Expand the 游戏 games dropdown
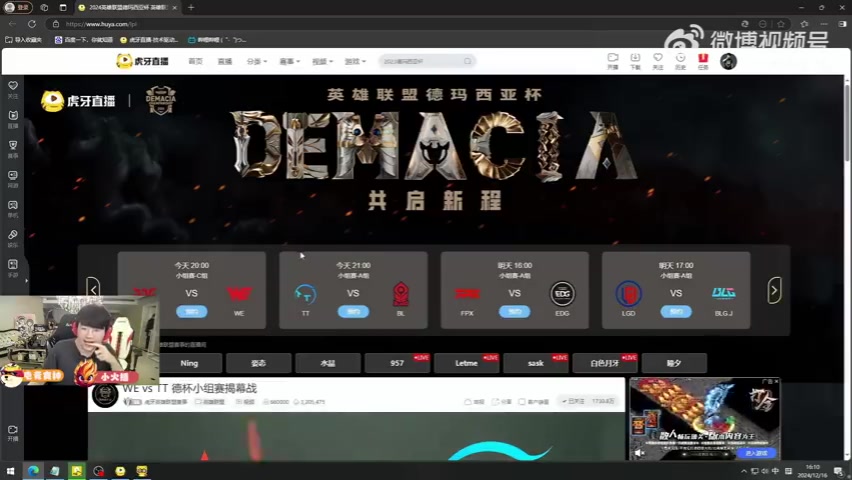852x480 pixels. (355, 61)
